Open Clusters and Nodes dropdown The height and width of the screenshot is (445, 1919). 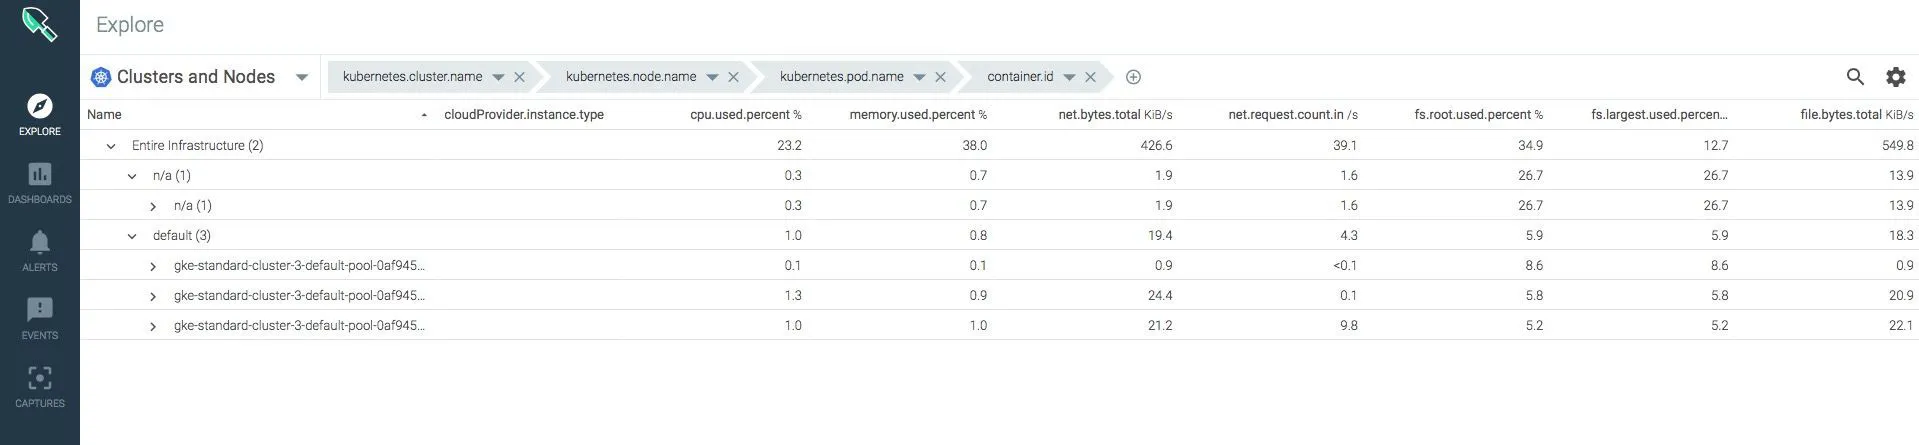(301, 77)
